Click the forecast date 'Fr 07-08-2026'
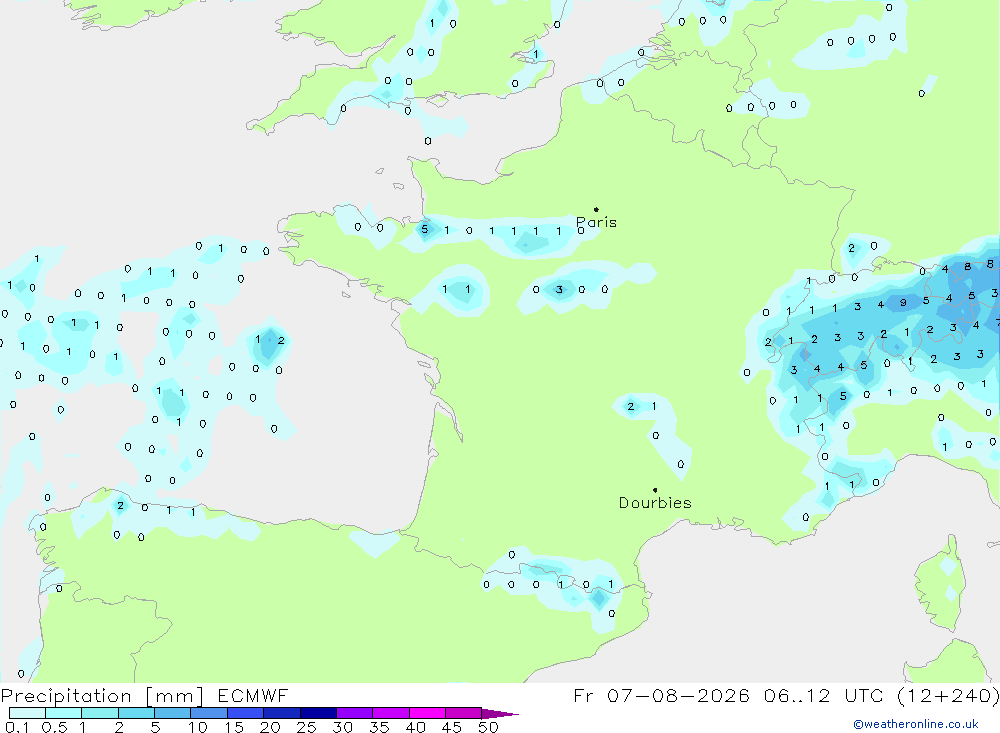Screen dimensions: 1000x733 click(x=661, y=695)
